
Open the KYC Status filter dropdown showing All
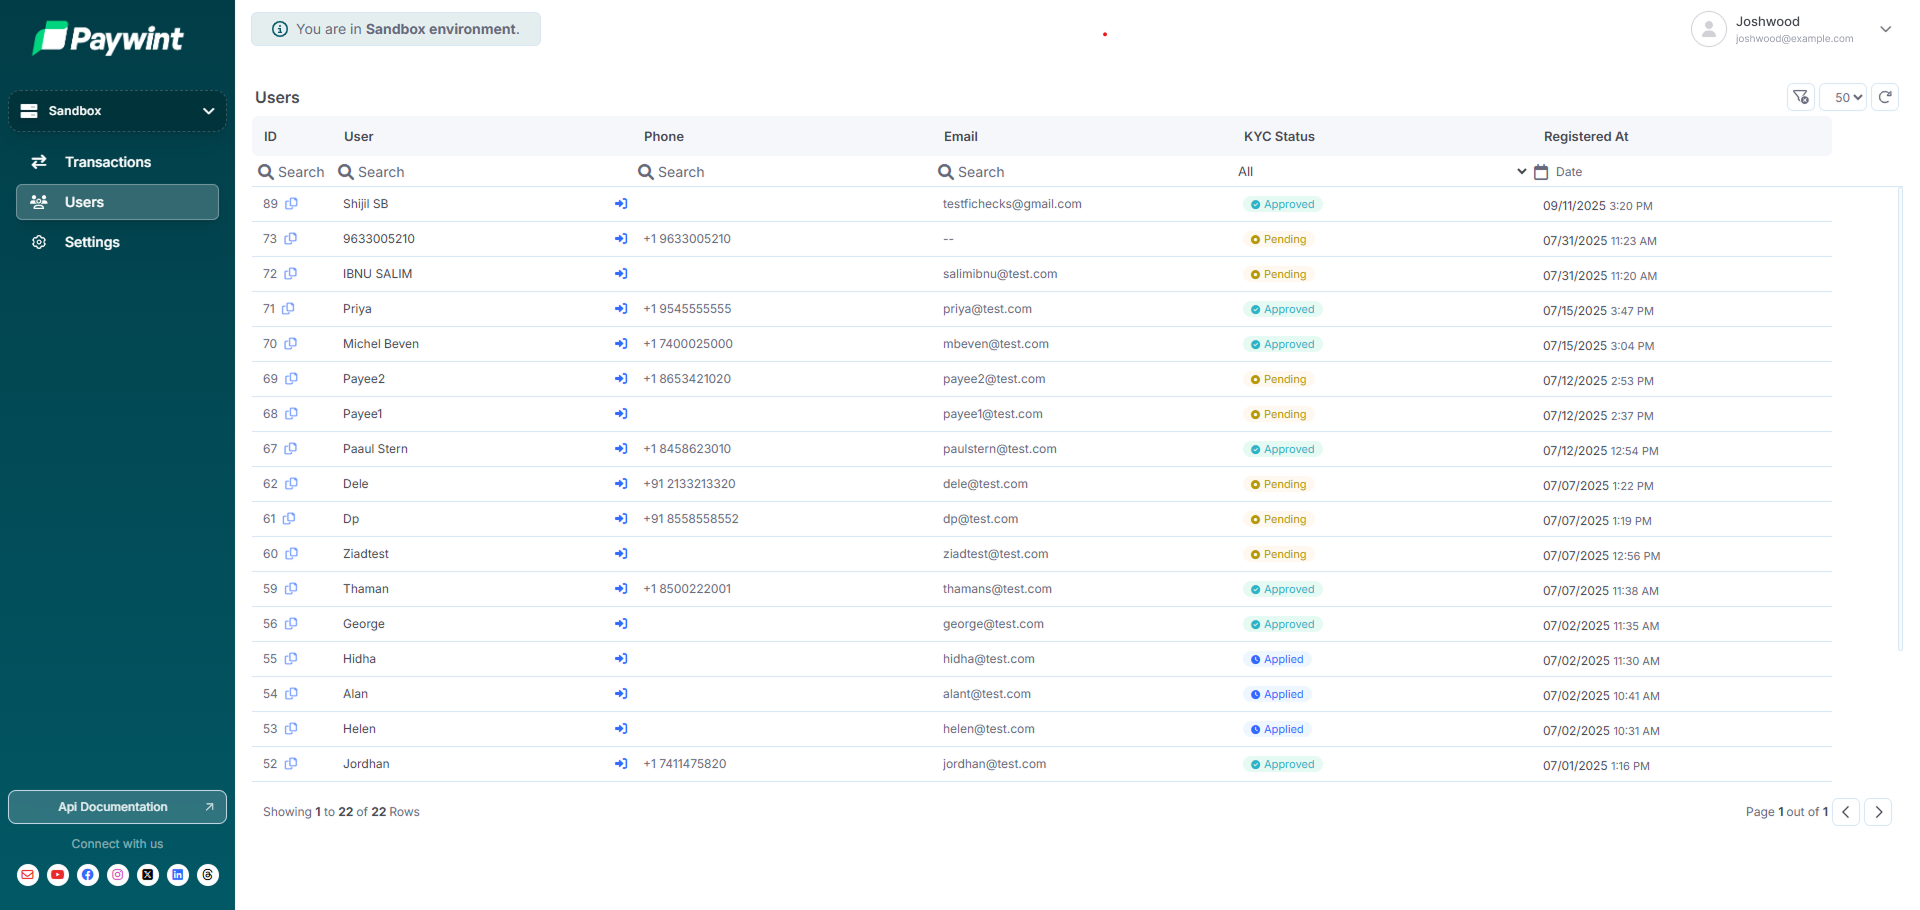click(1380, 171)
